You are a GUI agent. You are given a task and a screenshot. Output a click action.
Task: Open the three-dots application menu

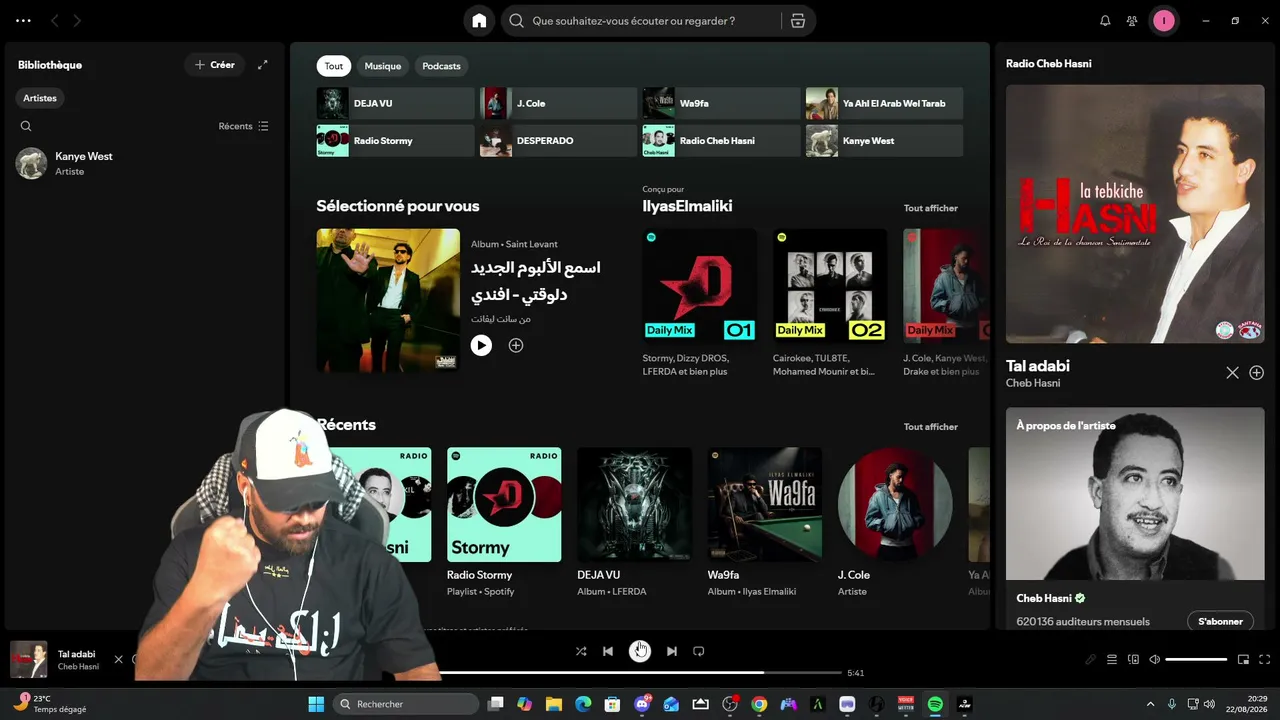click(x=23, y=21)
